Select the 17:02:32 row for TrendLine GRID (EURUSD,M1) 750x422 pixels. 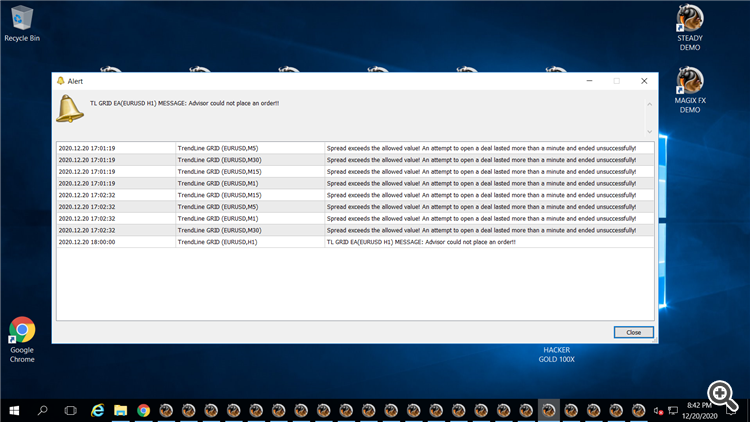pos(355,219)
